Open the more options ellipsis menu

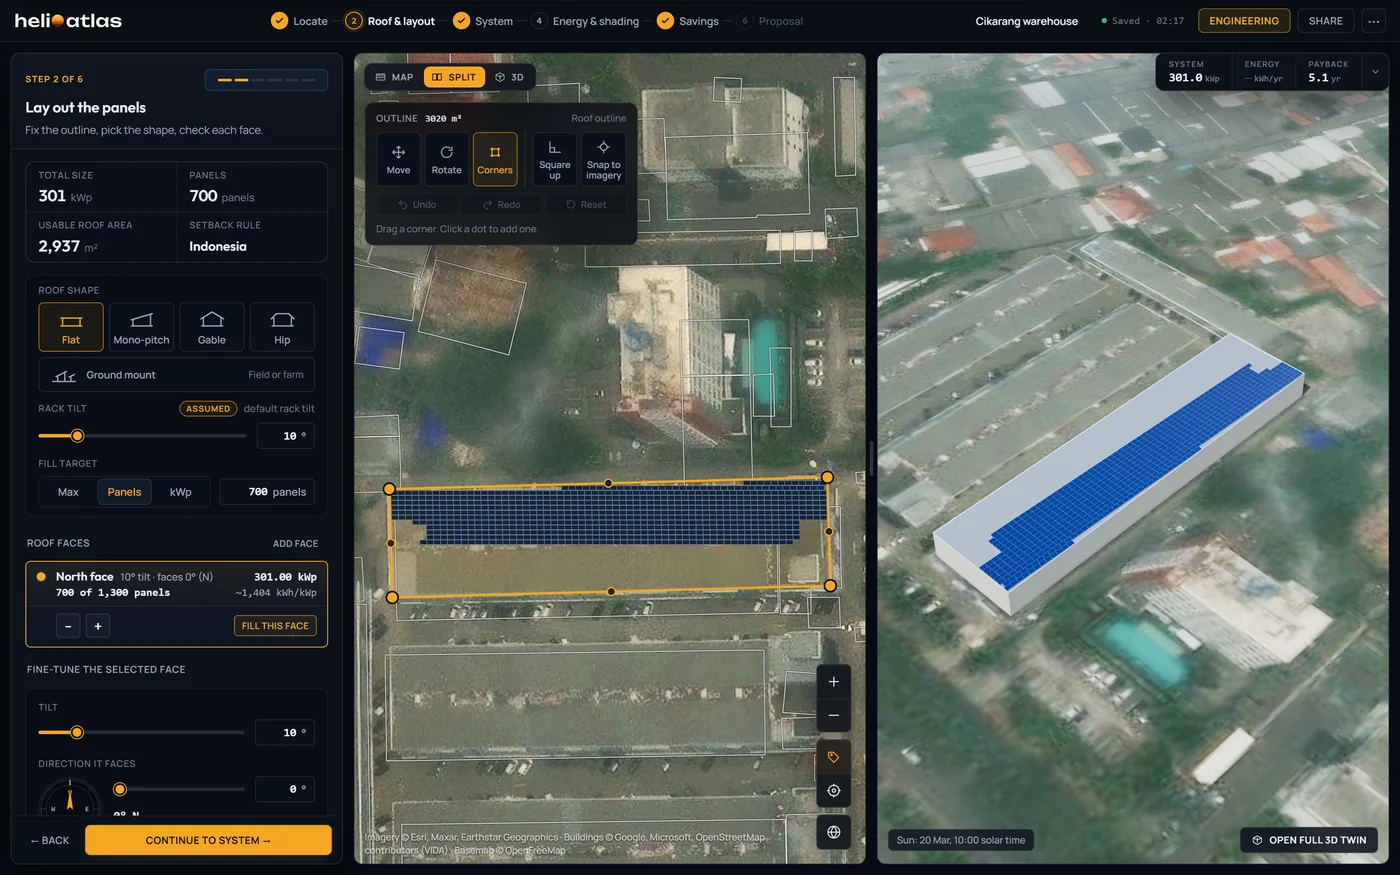pos(1373,21)
